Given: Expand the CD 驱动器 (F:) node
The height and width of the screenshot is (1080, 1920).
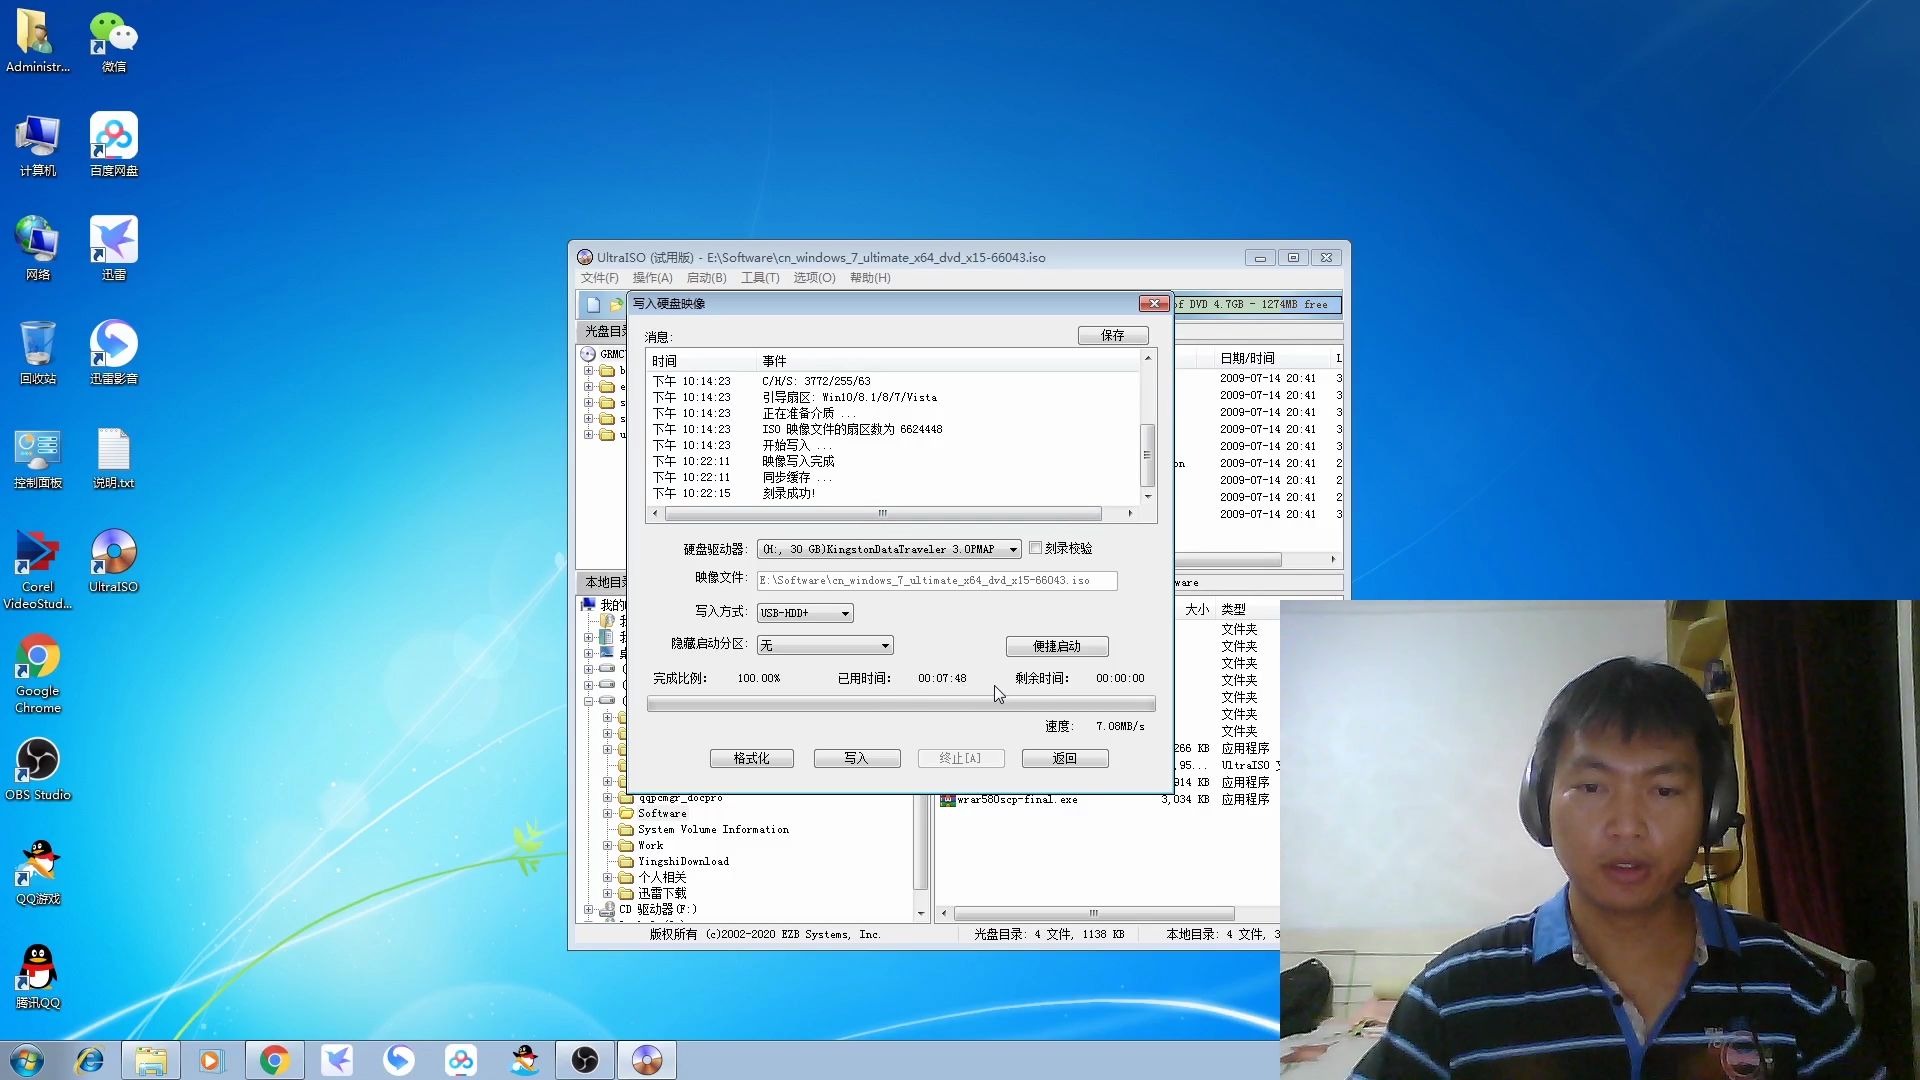Looking at the screenshot, I should (x=589, y=910).
